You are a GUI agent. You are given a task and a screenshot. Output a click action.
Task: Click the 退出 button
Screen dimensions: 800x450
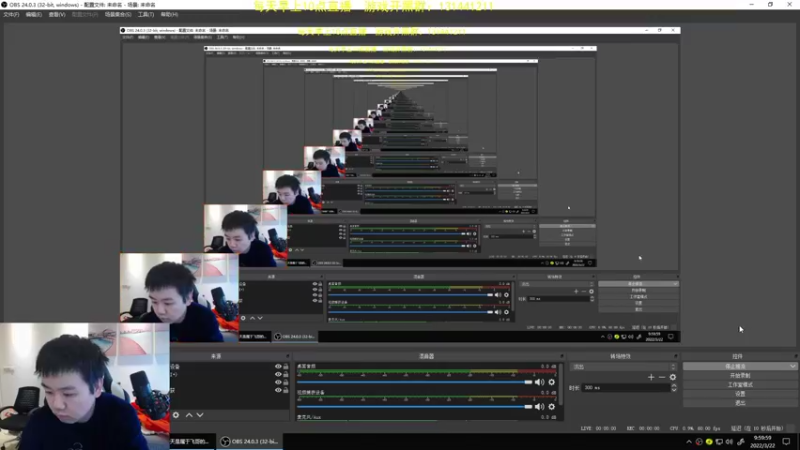point(740,403)
